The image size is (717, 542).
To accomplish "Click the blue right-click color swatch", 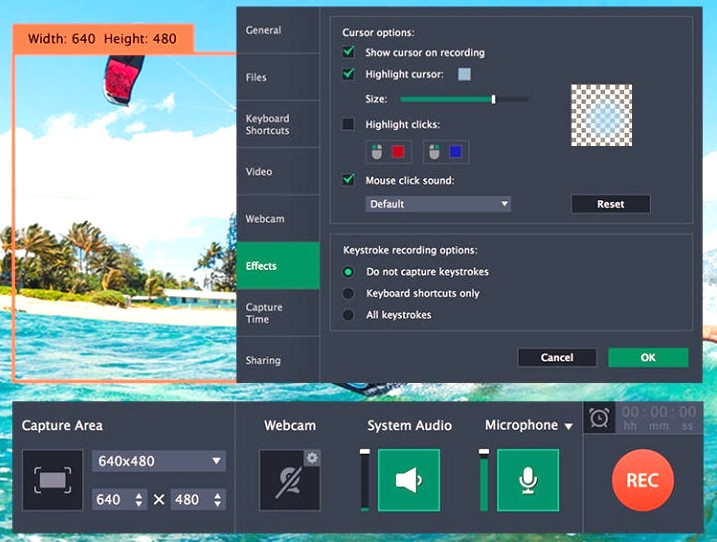I will [x=455, y=151].
